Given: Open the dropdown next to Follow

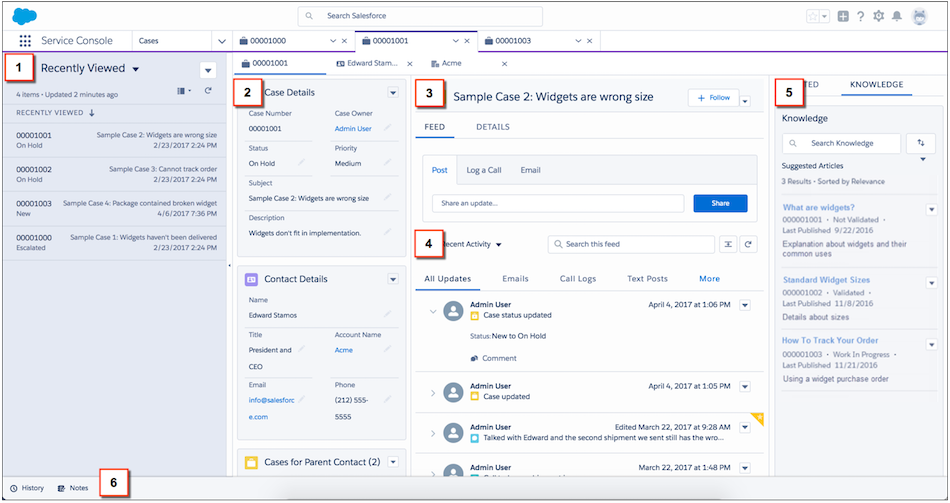Looking at the screenshot, I should pyautogui.click(x=746, y=101).
